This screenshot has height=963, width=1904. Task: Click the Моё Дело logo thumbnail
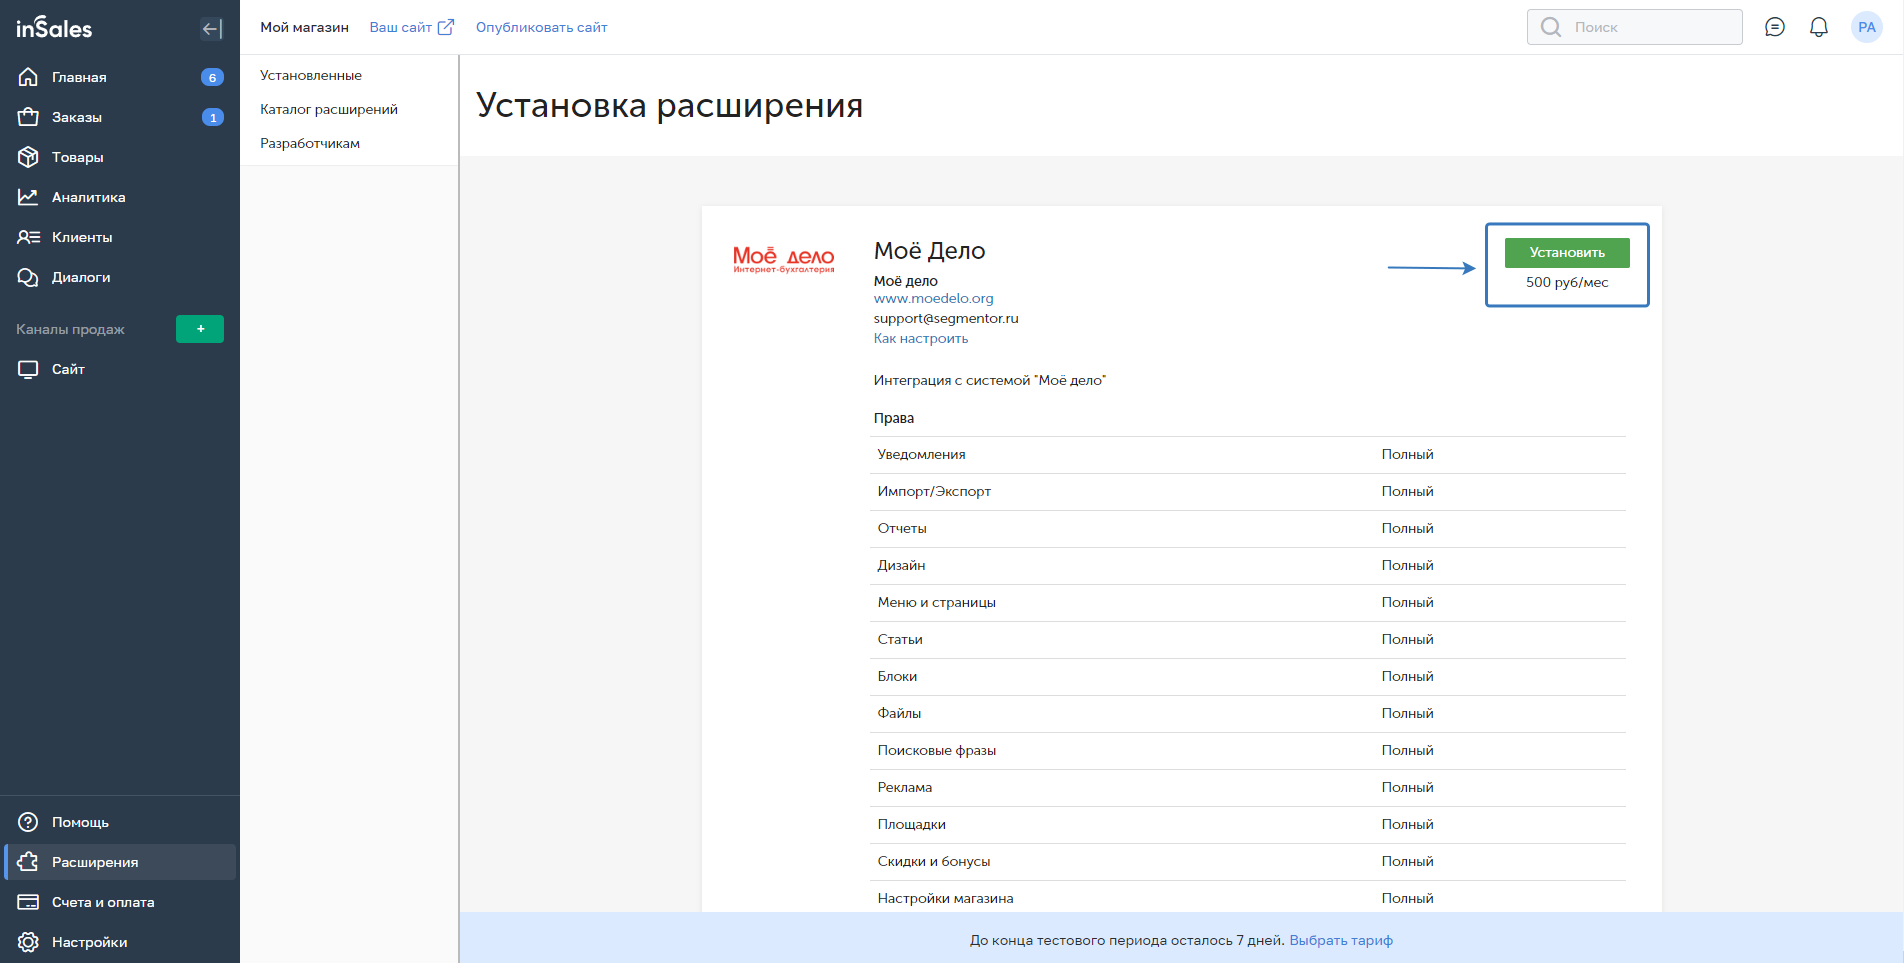[783, 259]
